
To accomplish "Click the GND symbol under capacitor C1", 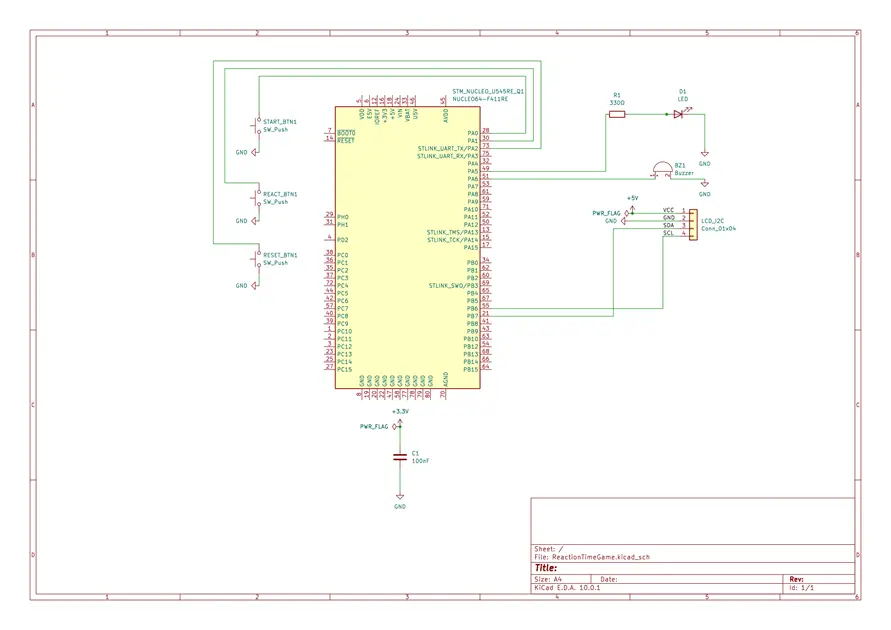I will coord(400,497).
